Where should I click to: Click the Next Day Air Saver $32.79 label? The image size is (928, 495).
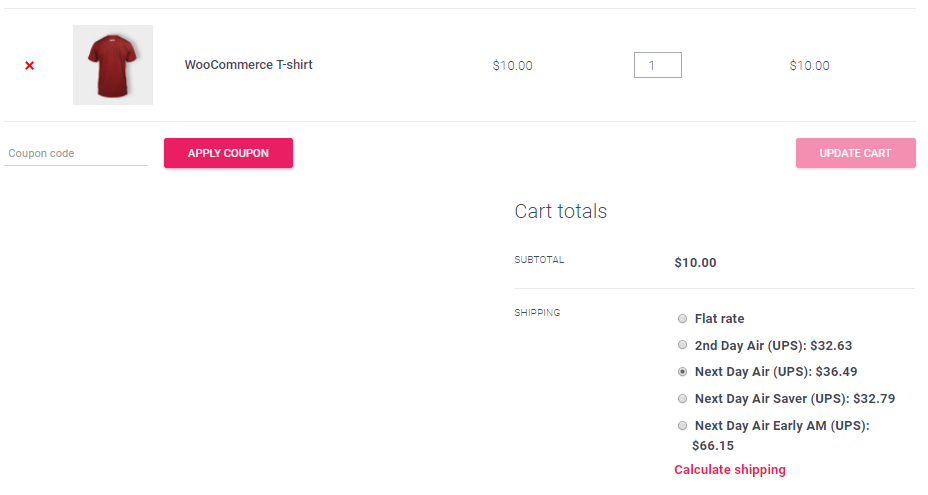(794, 398)
